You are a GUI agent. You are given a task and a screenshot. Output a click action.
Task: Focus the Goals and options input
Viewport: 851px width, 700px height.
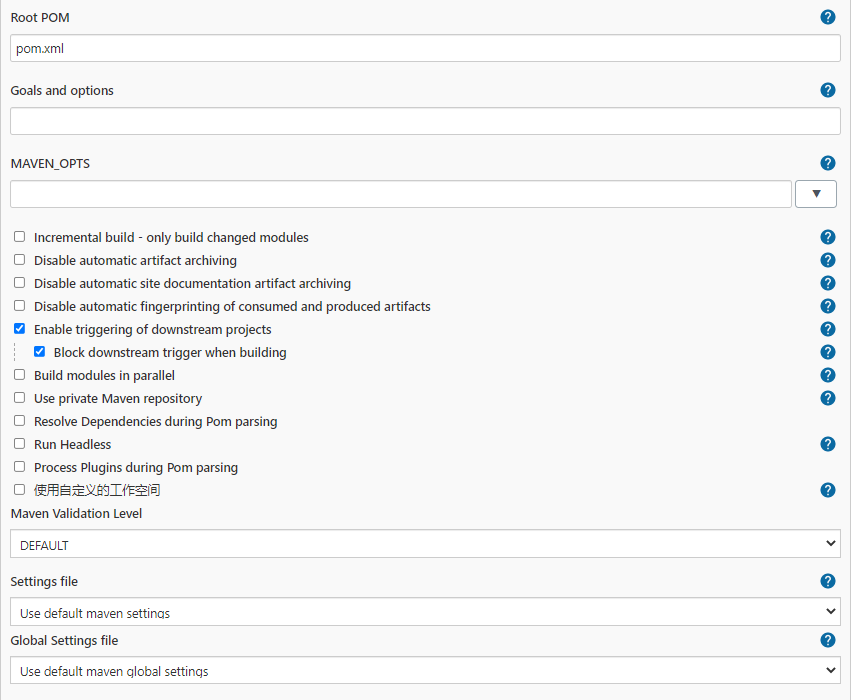(x=426, y=121)
